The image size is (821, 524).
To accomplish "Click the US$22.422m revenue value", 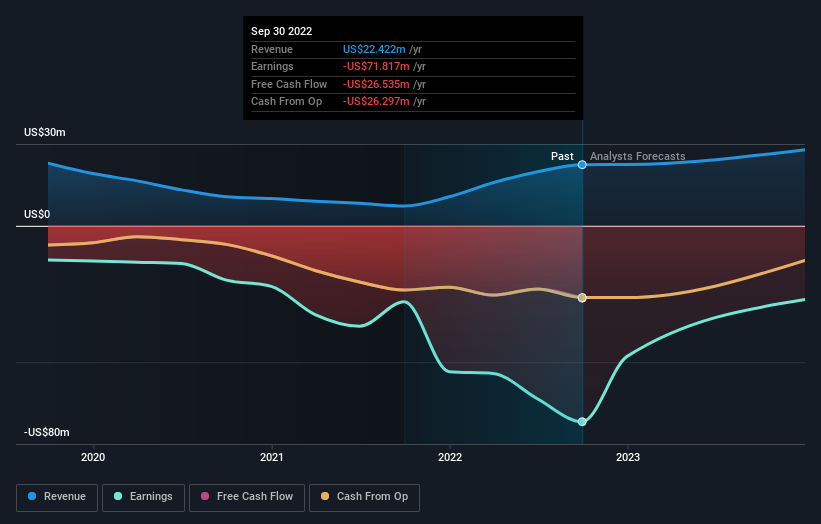I will (374, 49).
